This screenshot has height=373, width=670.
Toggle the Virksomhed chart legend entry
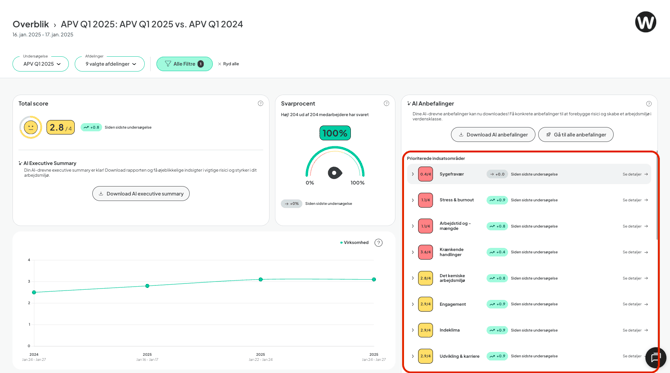[x=354, y=243]
